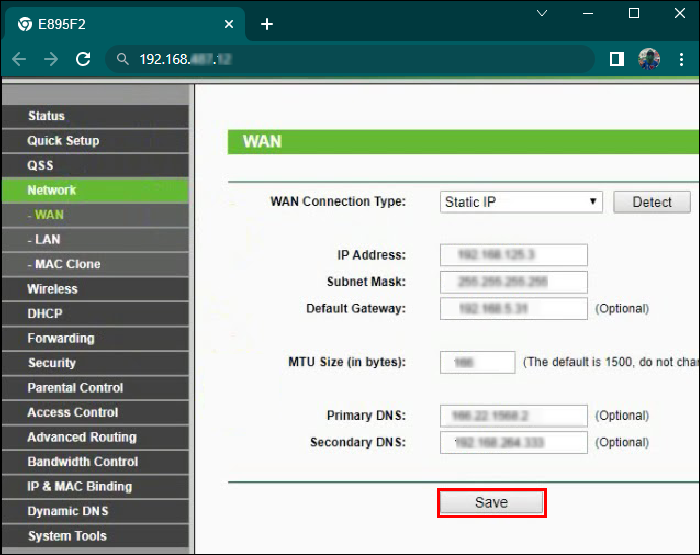This screenshot has height=555, width=700.
Task: Click the Default Gateway field
Action: tap(513, 309)
